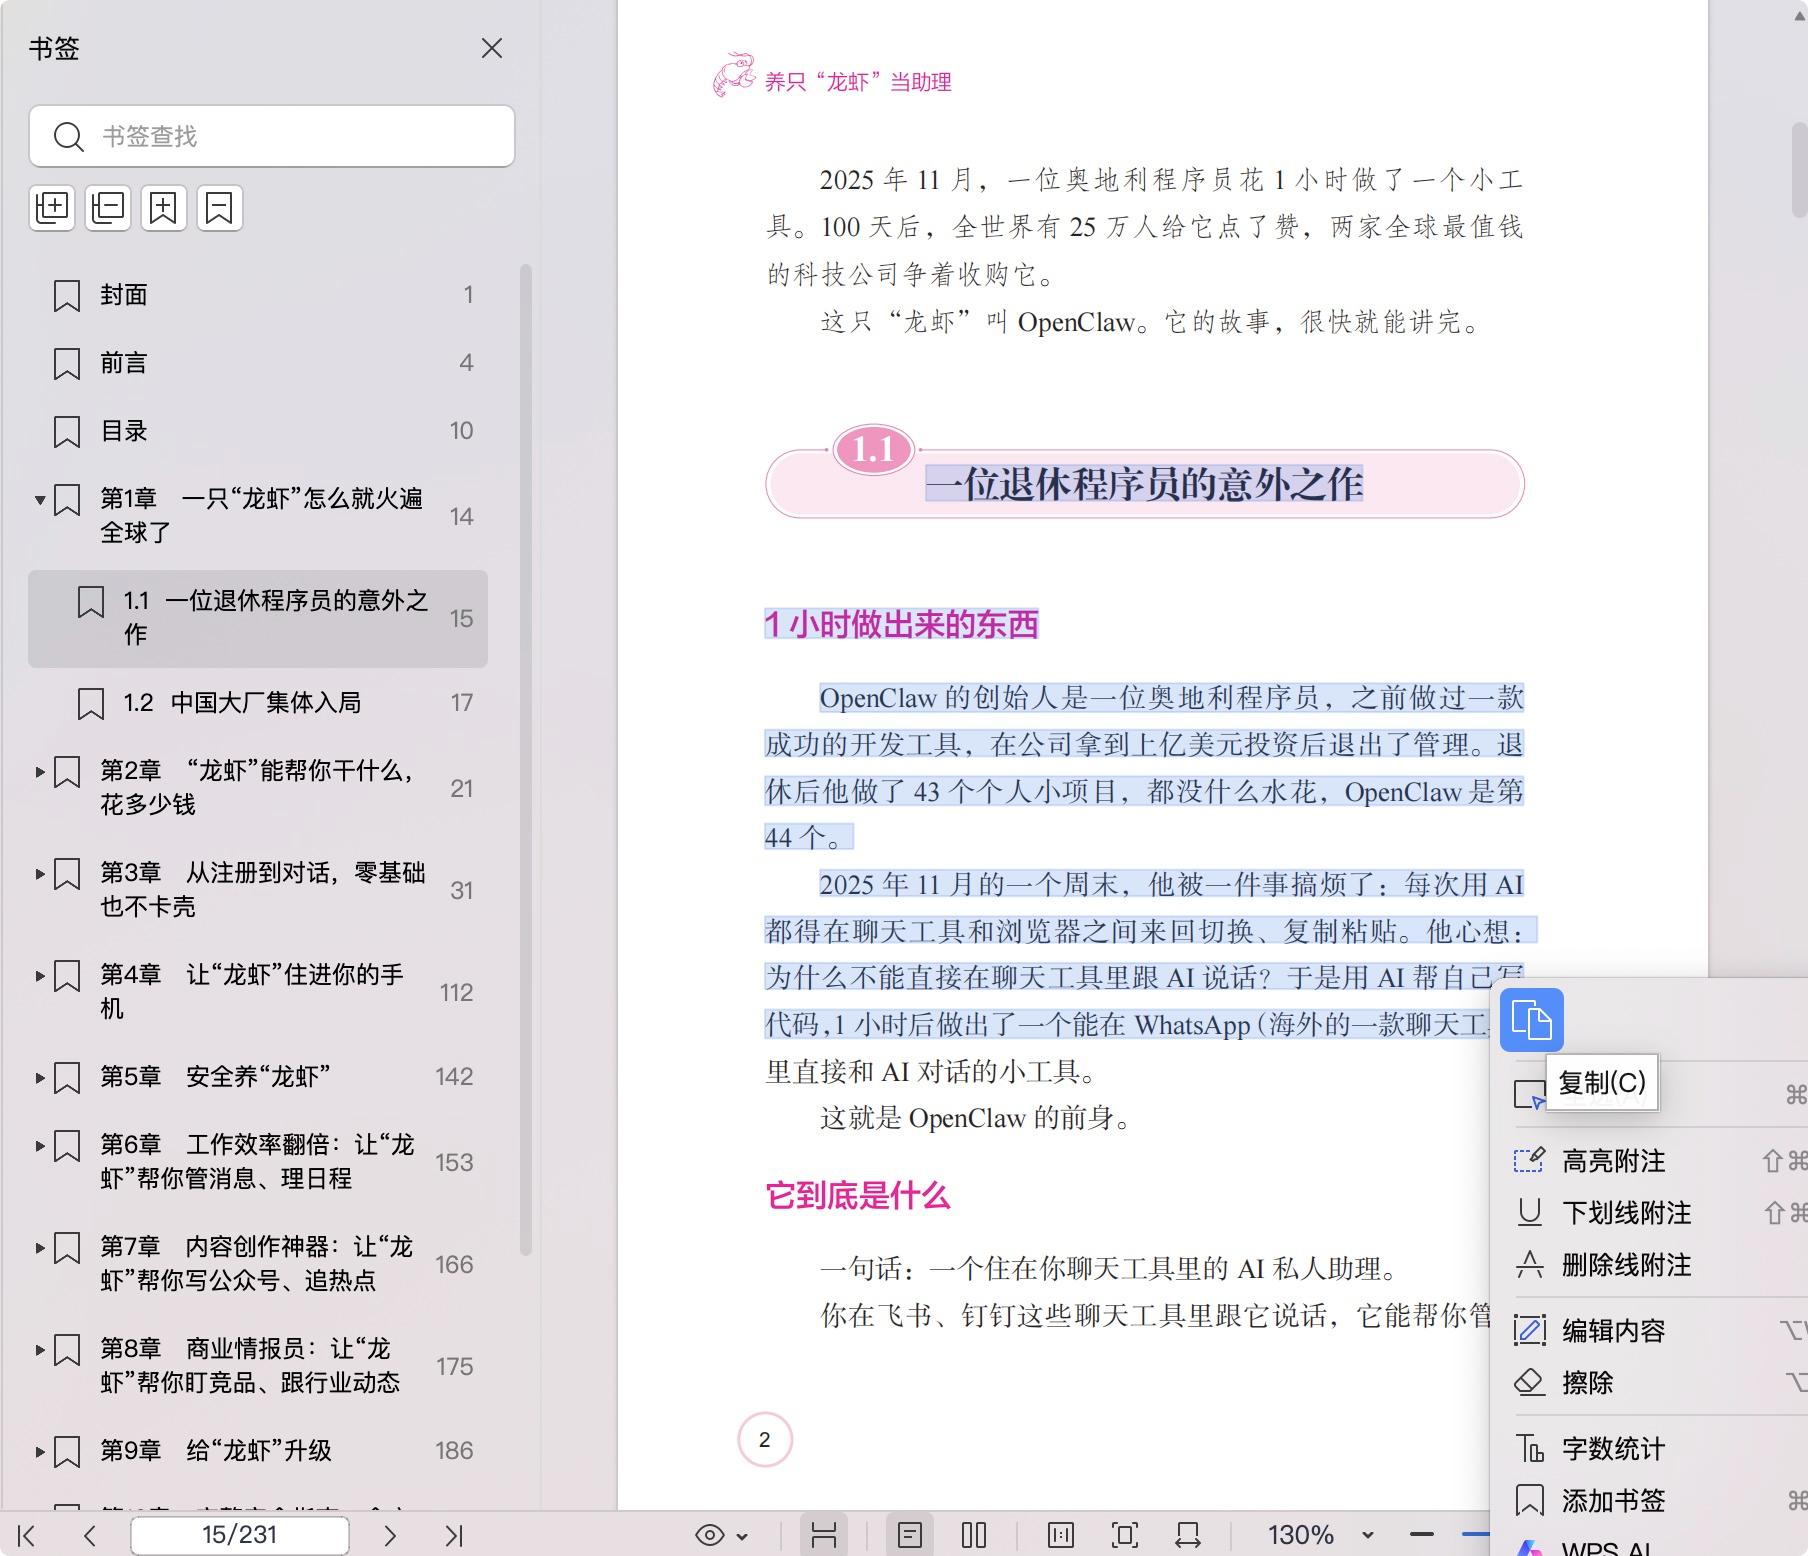Image resolution: width=1808 pixels, height=1556 pixels.
Task: Click the zoom out minus button
Action: pos(1422,1535)
